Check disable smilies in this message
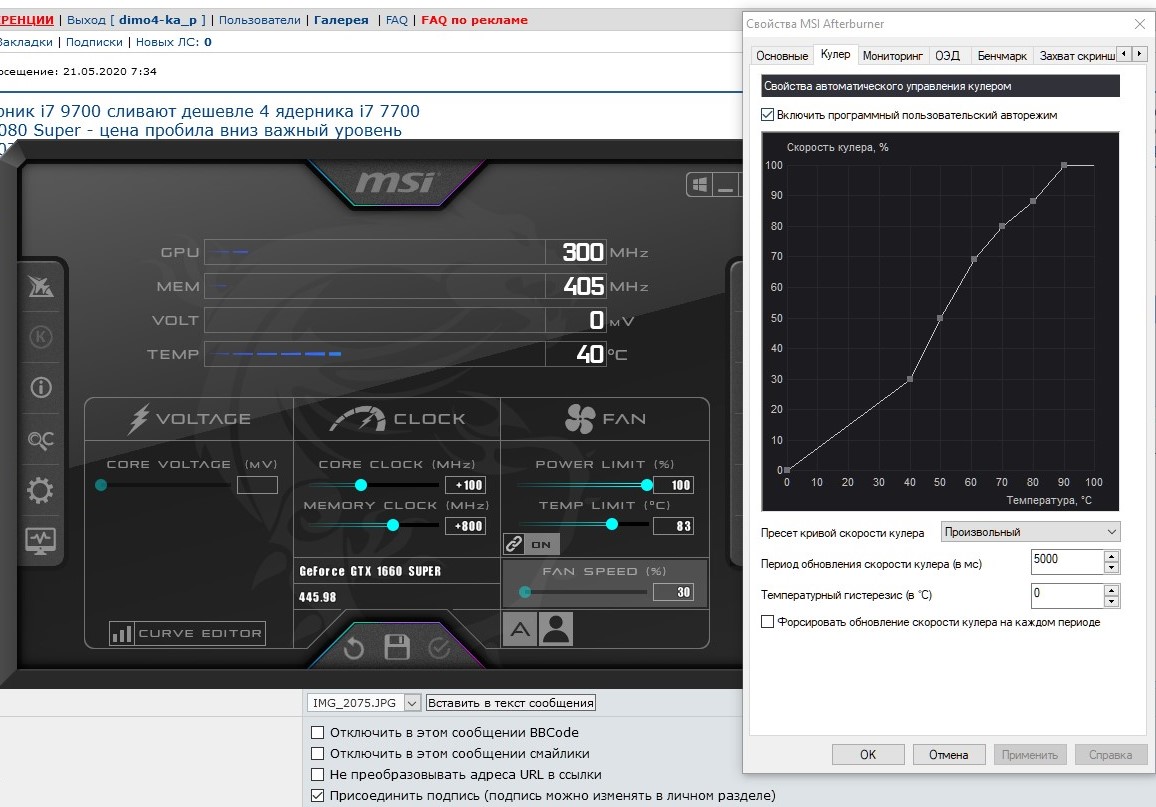Image resolution: width=1156 pixels, height=807 pixels. point(318,753)
